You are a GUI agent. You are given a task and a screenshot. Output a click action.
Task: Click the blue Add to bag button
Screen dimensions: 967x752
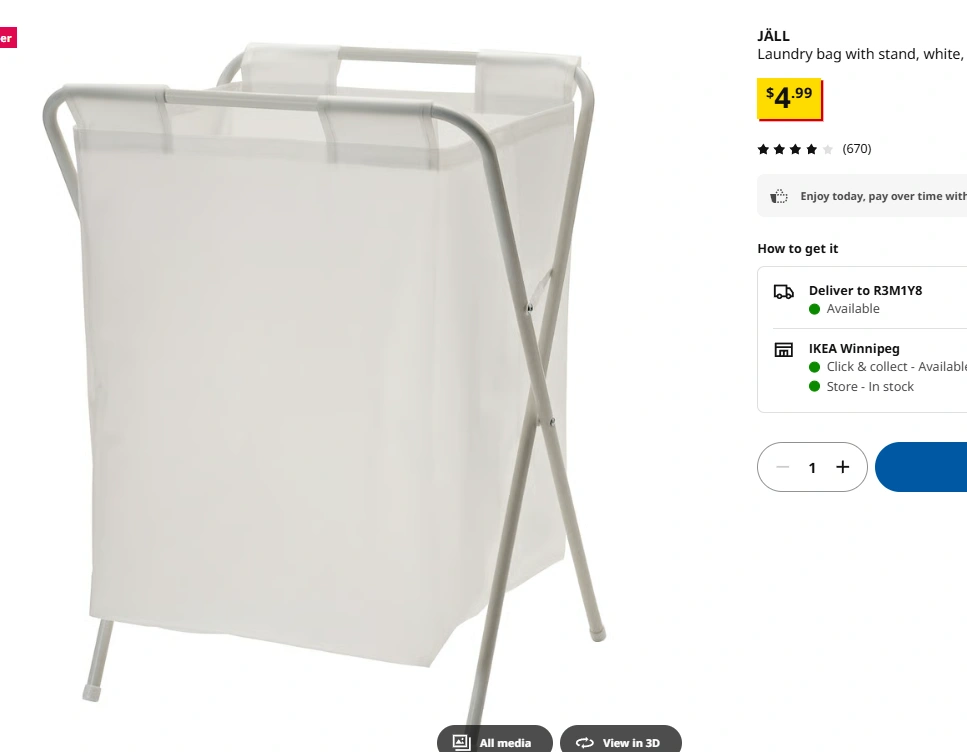point(921,467)
